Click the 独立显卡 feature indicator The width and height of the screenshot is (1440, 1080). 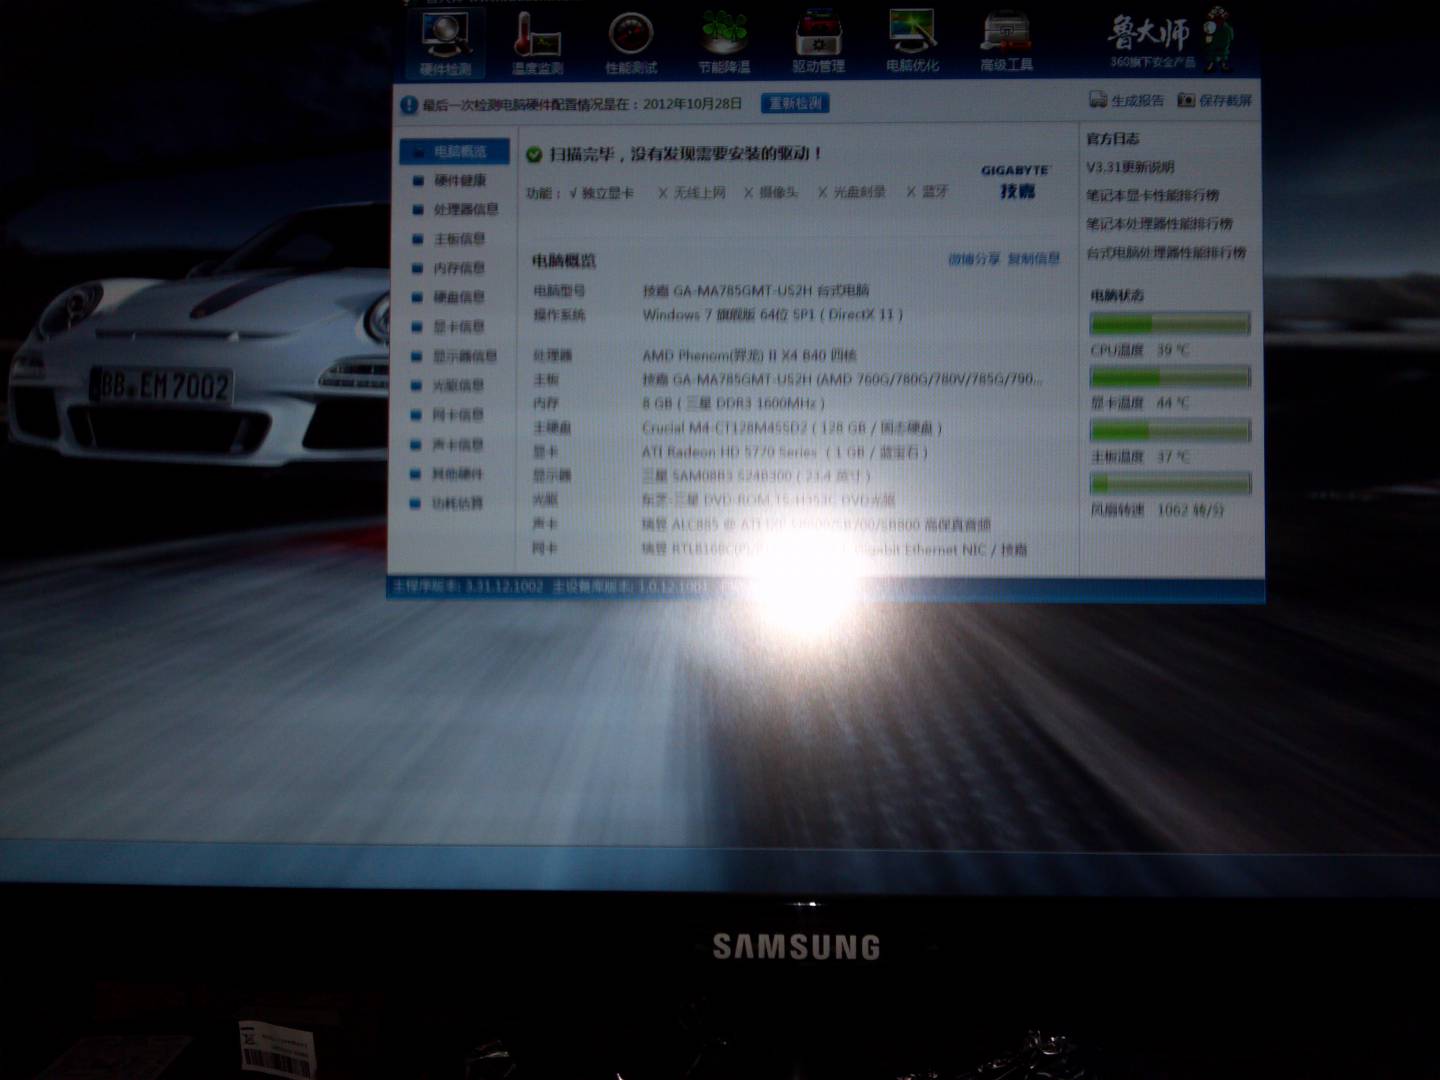click(x=601, y=193)
